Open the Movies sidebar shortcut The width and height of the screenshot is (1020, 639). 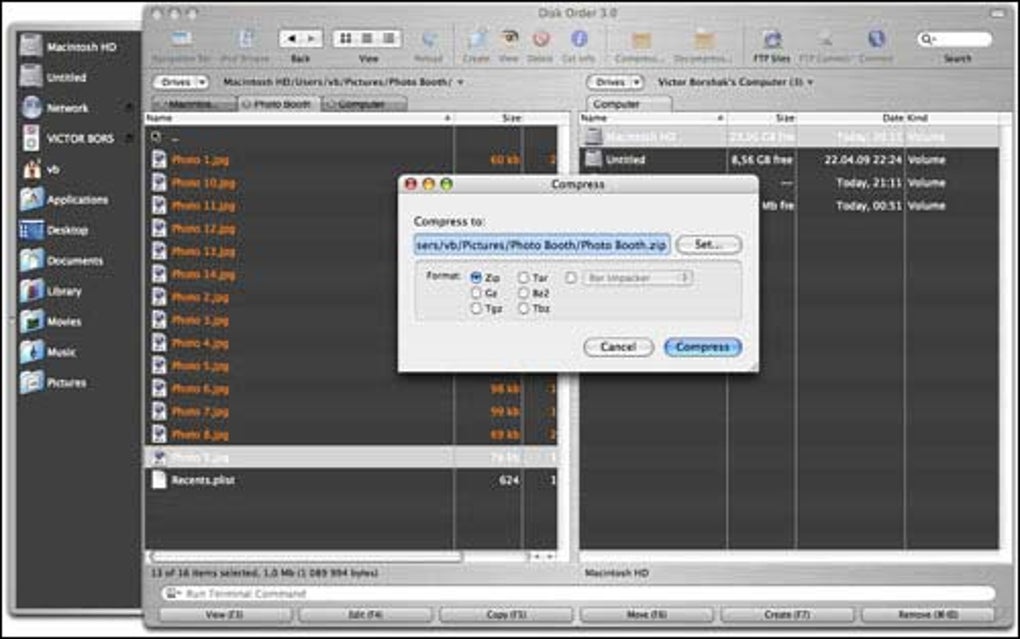pyautogui.click(x=51, y=321)
